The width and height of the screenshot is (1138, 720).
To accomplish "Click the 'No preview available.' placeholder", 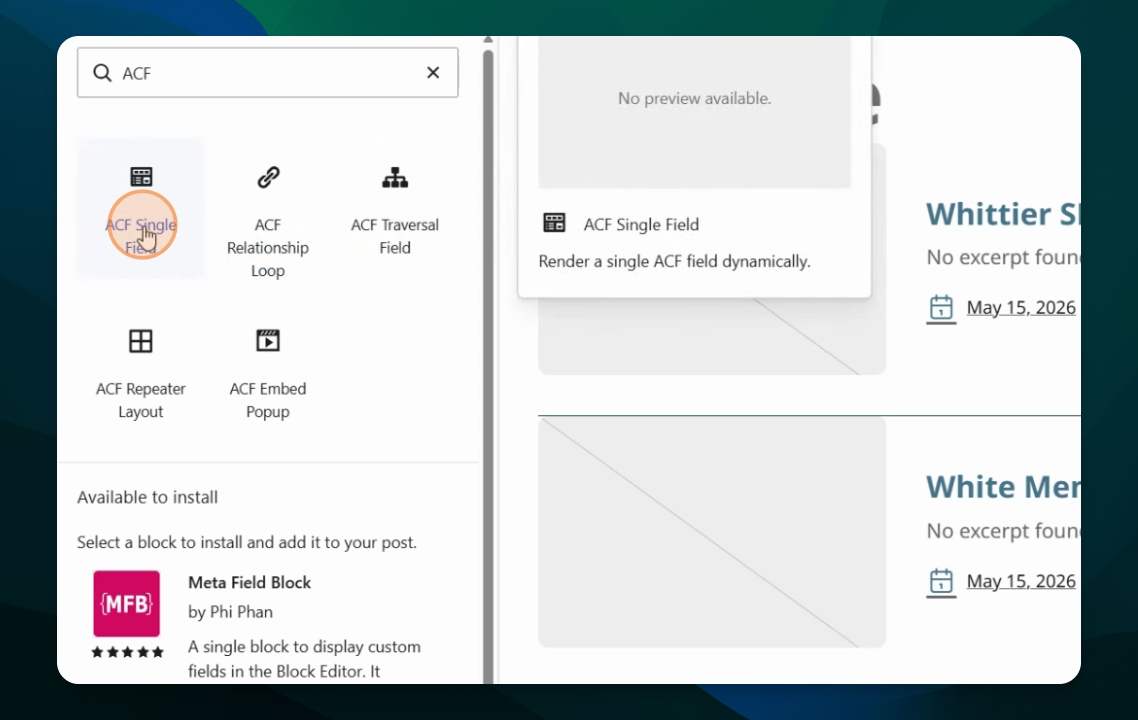I will [x=695, y=98].
